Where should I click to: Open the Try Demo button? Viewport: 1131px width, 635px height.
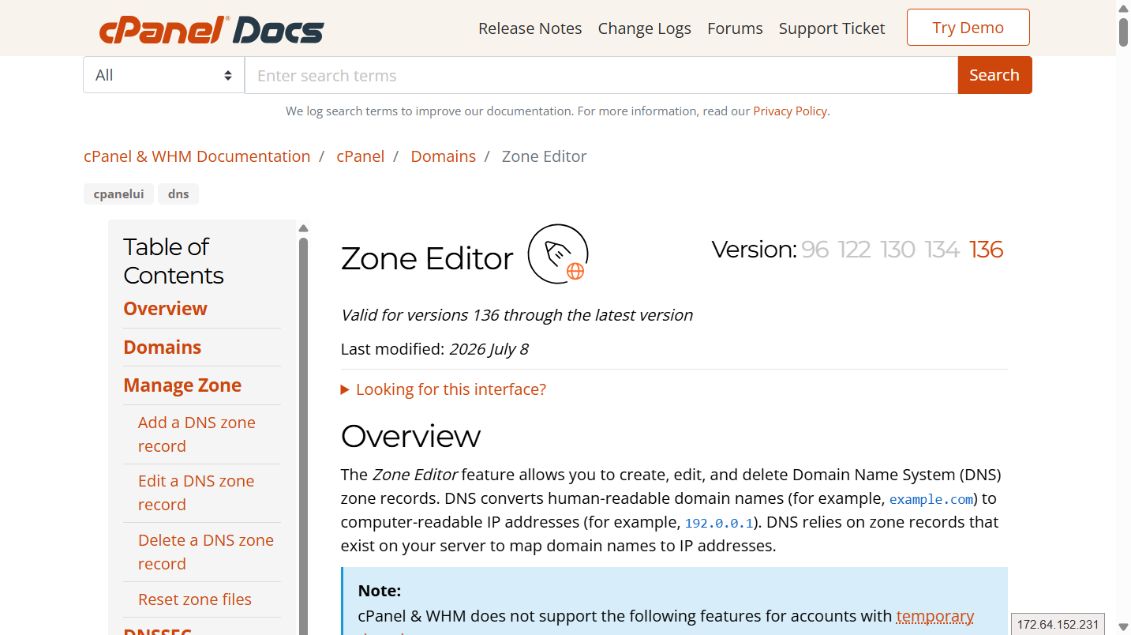pos(968,27)
